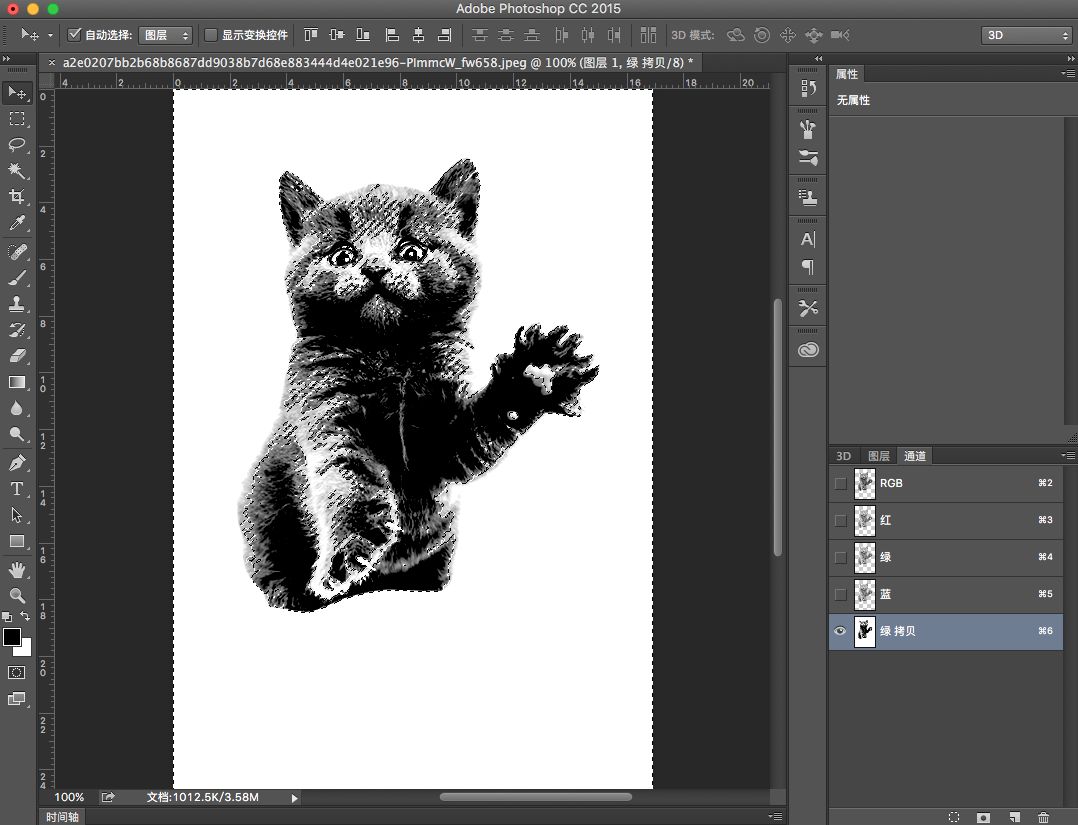1078x825 pixels.
Task: Open the 3D workspace dropdown
Action: point(1025,35)
